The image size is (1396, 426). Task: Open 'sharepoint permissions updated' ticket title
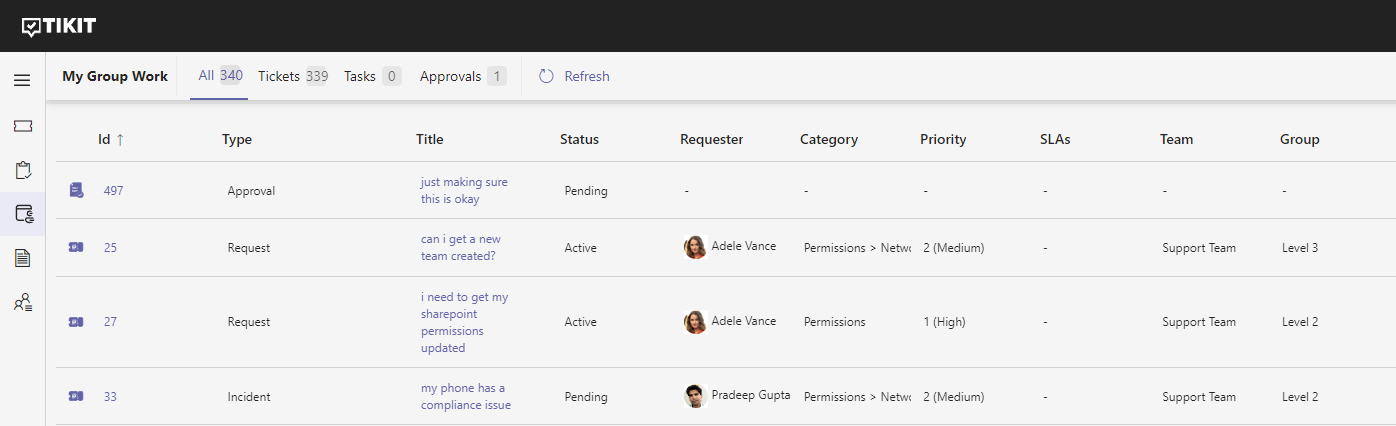click(x=465, y=322)
